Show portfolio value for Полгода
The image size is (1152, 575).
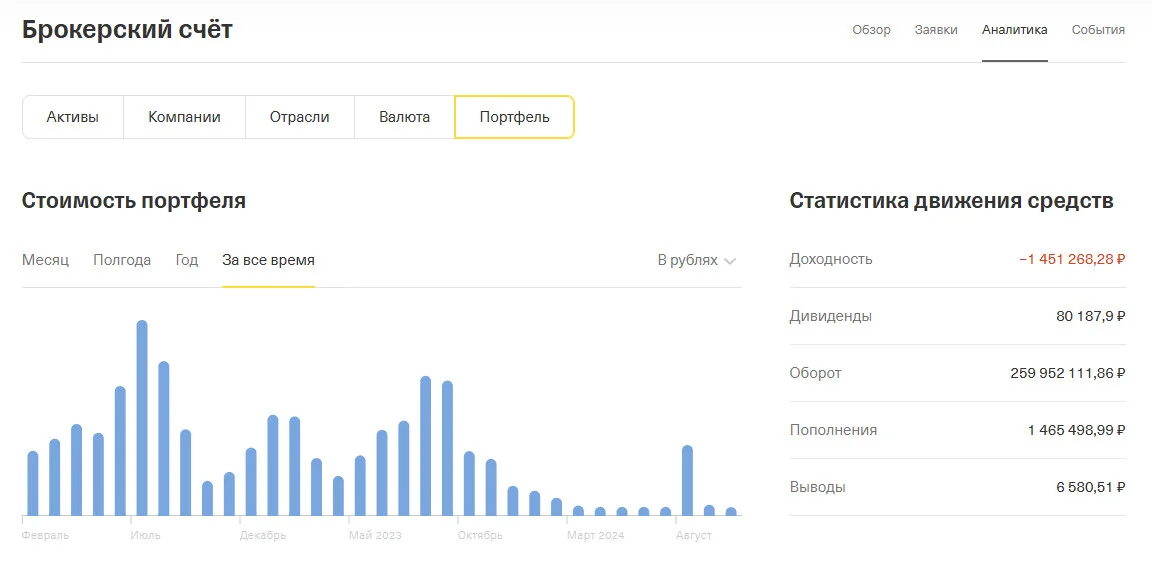(x=122, y=260)
